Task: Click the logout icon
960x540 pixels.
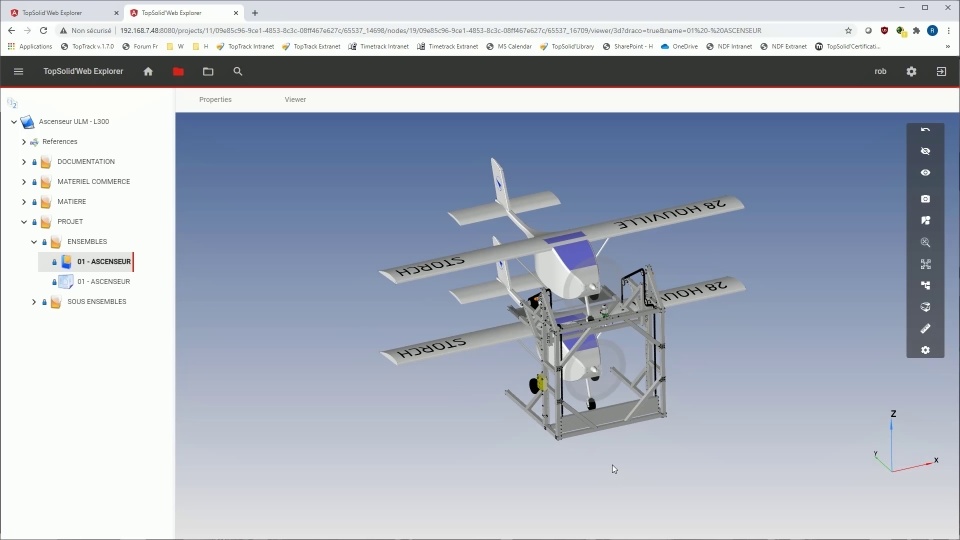Action: click(941, 72)
